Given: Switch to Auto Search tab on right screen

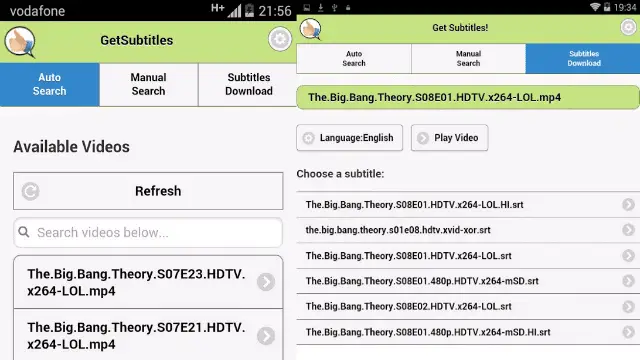Looking at the screenshot, I should (x=354, y=59).
